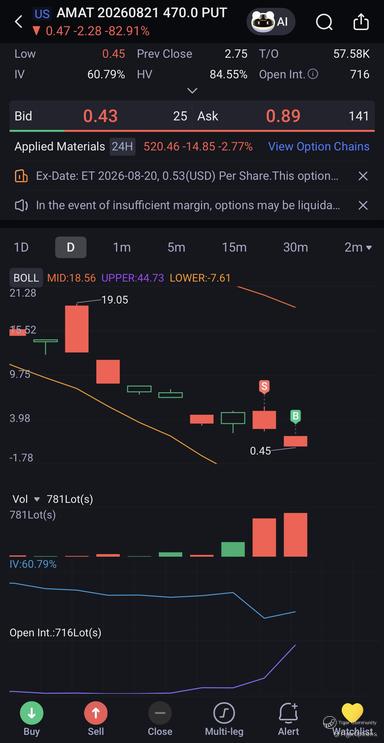Toggle the 24H session badge

click(x=122, y=147)
